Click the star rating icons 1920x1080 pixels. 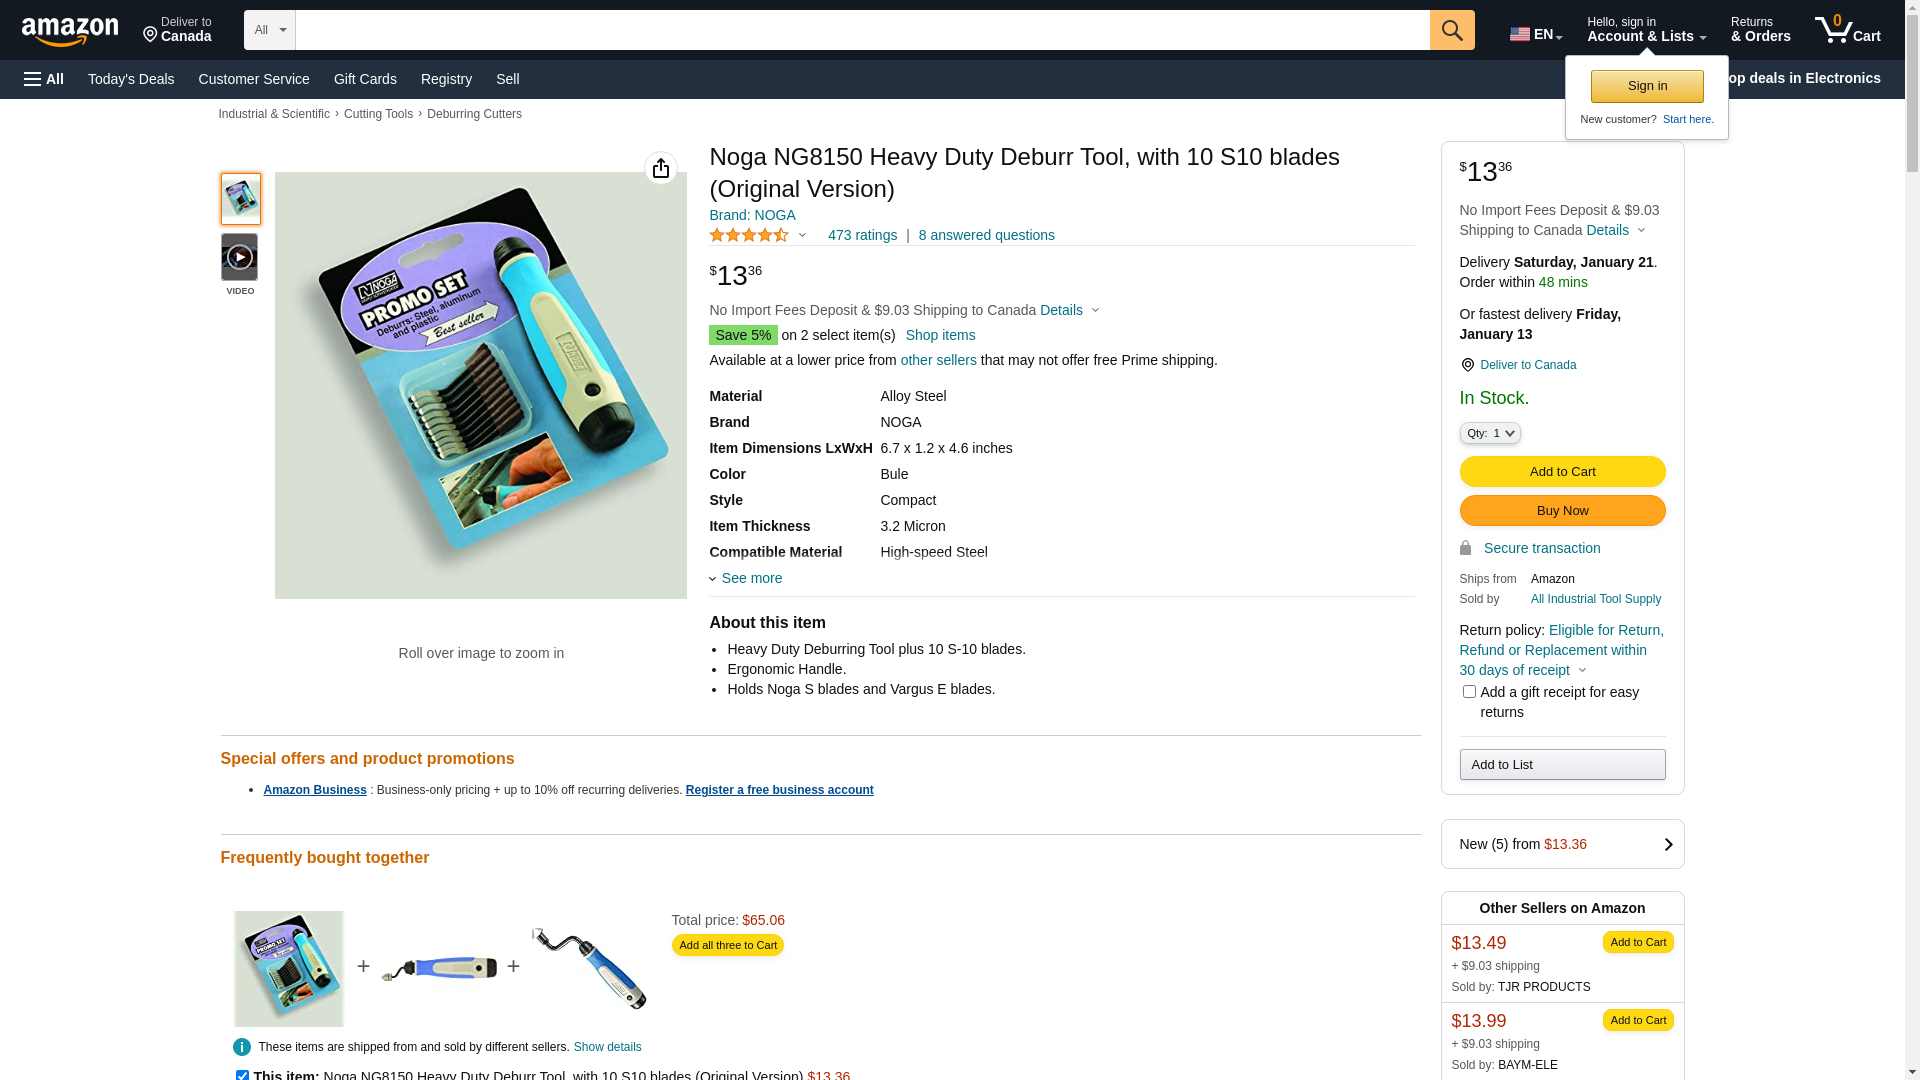tap(749, 235)
